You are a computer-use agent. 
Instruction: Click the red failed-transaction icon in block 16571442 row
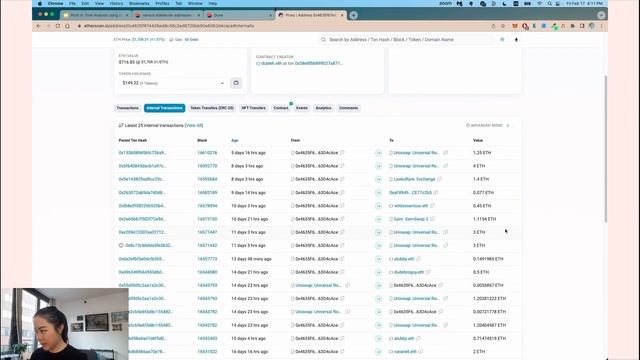point(121,246)
